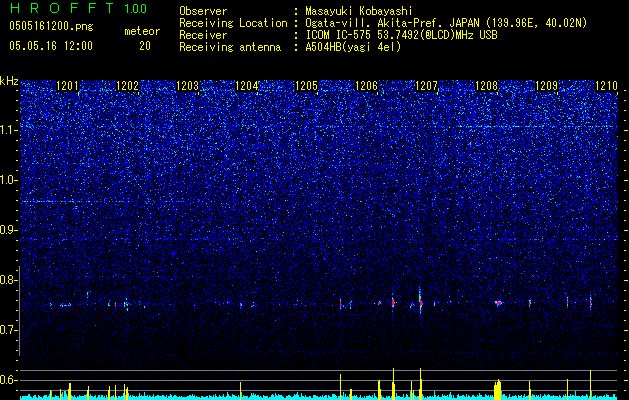Click time marker 1204
Viewport: 629px width, 400px height.
(x=247, y=86)
